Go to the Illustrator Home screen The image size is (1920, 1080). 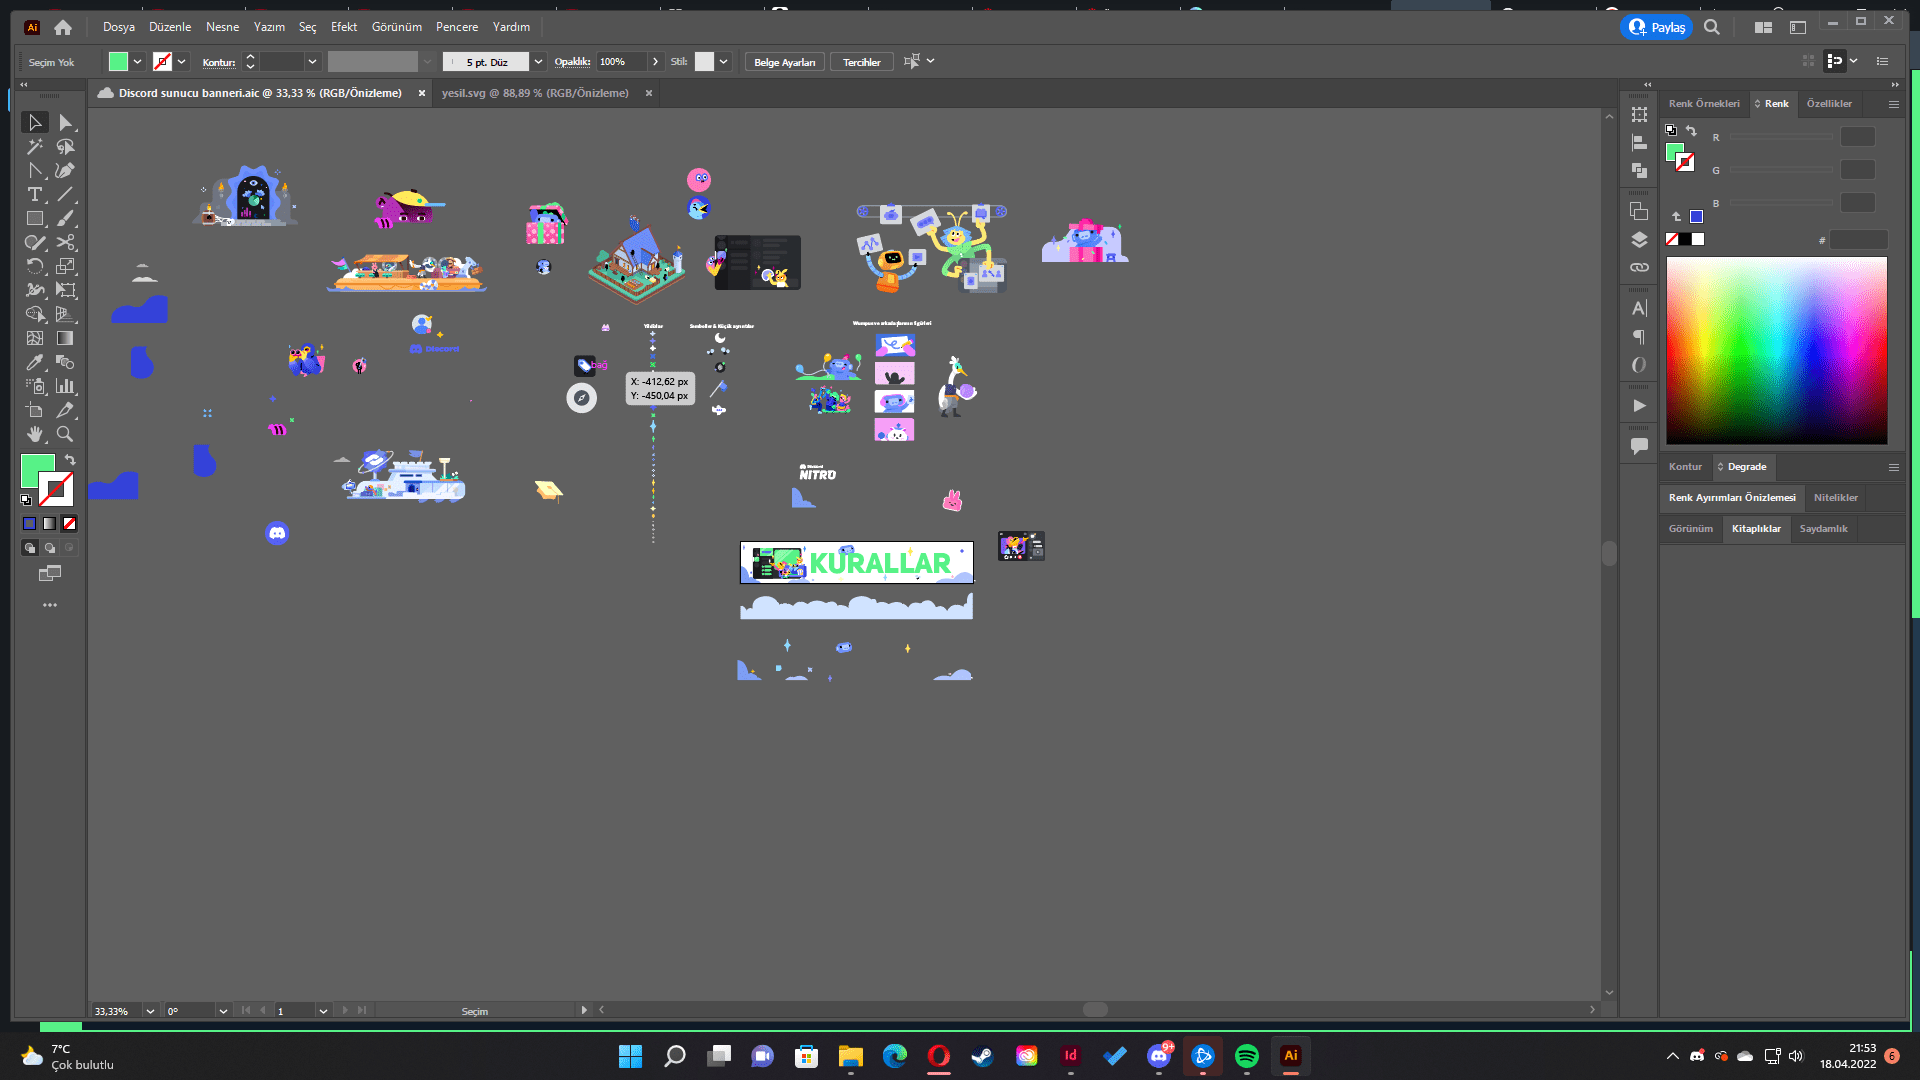(63, 27)
